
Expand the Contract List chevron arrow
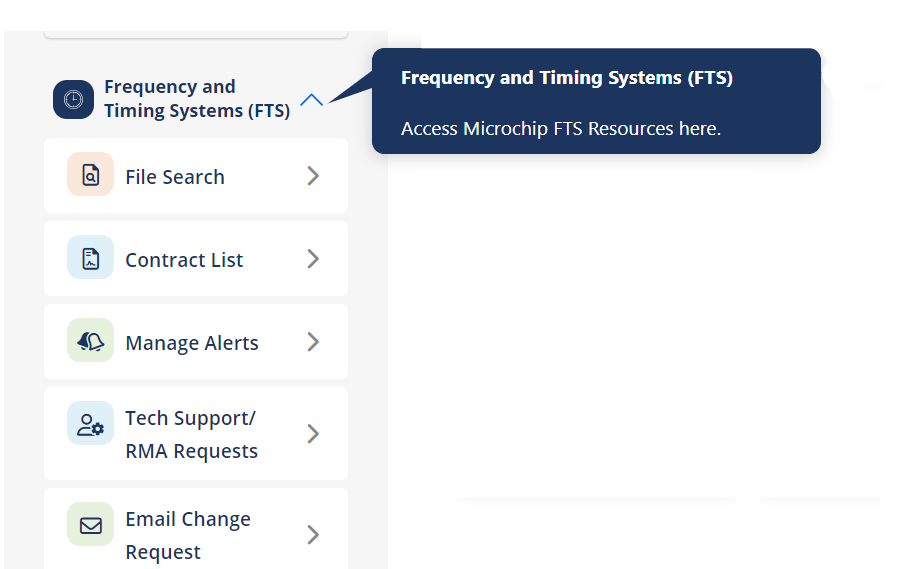click(313, 259)
